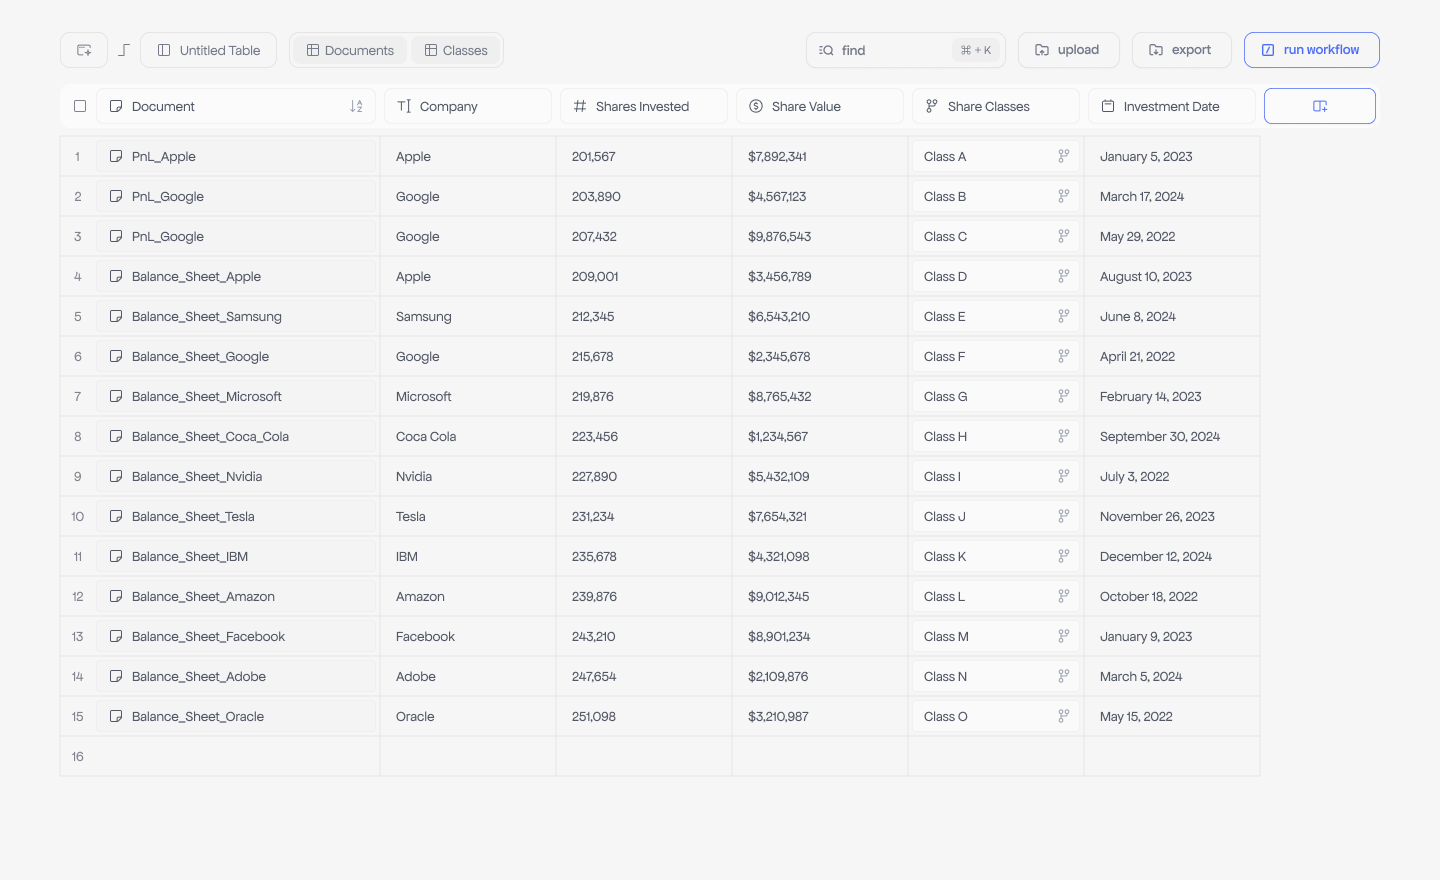1440x880 pixels.
Task: Click the branch icon in Class N cell
Action: coord(1064,676)
